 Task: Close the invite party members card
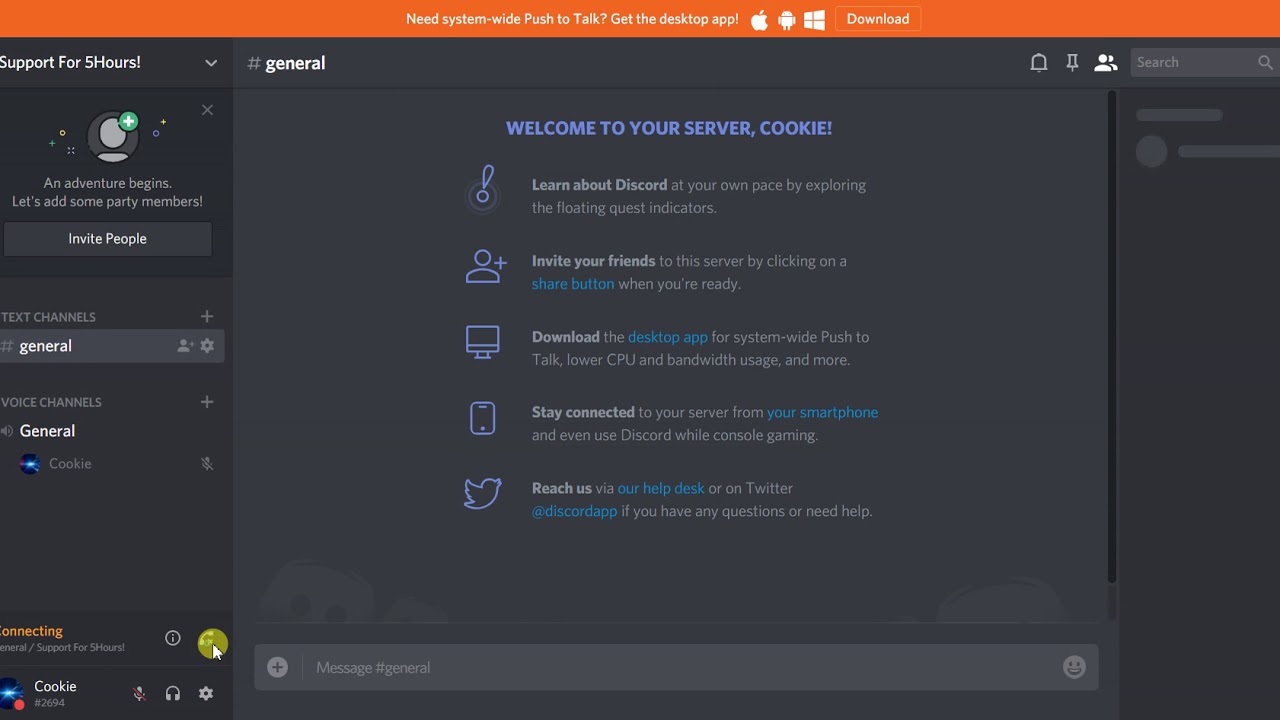tap(207, 110)
